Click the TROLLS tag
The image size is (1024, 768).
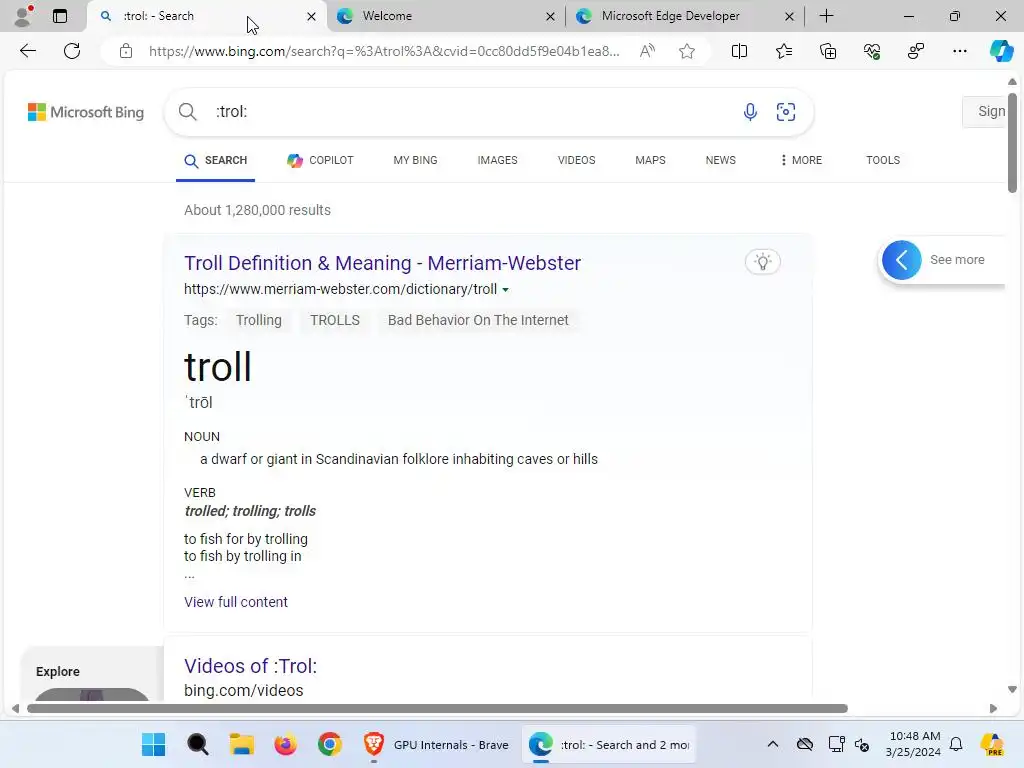click(x=335, y=320)
